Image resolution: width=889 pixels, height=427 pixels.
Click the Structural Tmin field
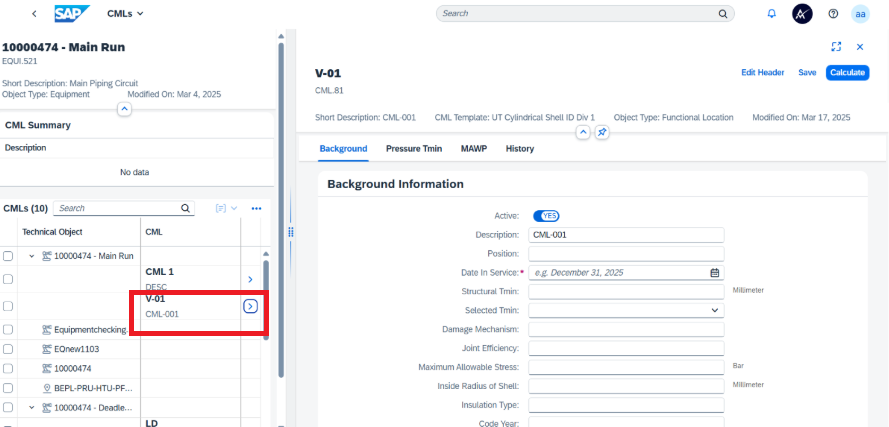point(626,291)
